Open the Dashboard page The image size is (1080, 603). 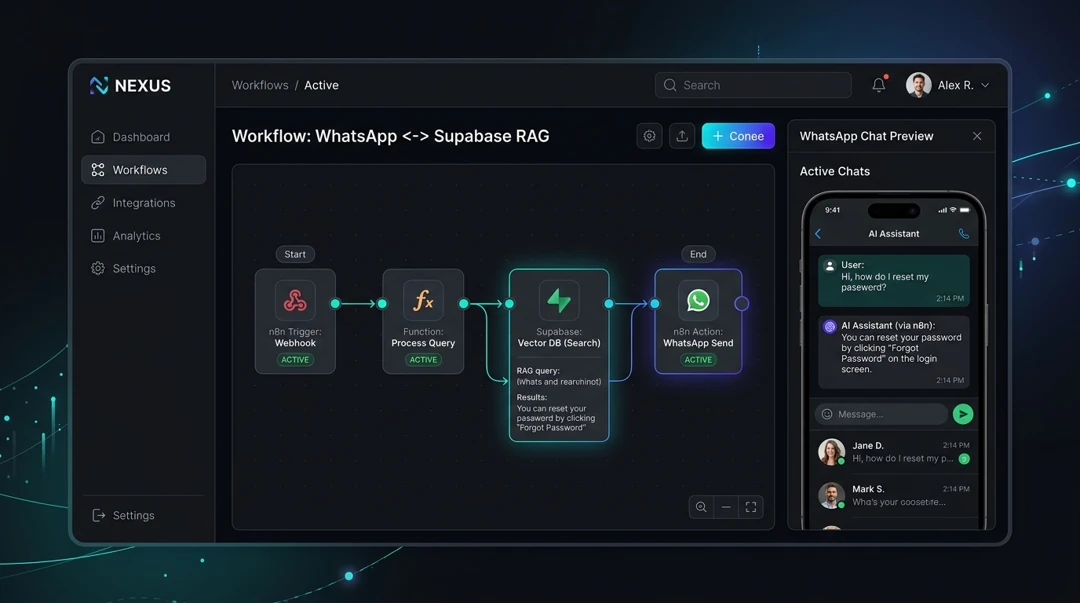(x=143, y=137)
